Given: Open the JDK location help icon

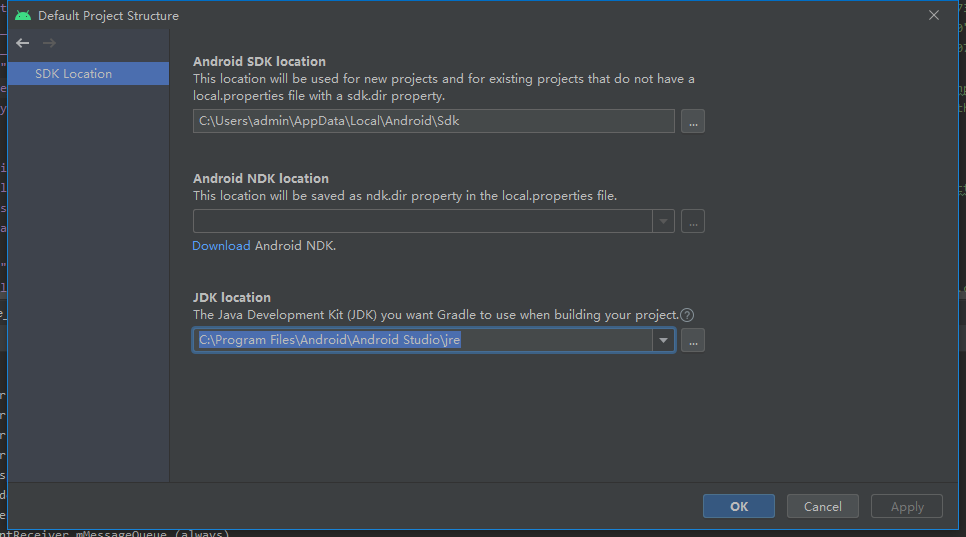Looking at the screenshot, I should point(687,315).
